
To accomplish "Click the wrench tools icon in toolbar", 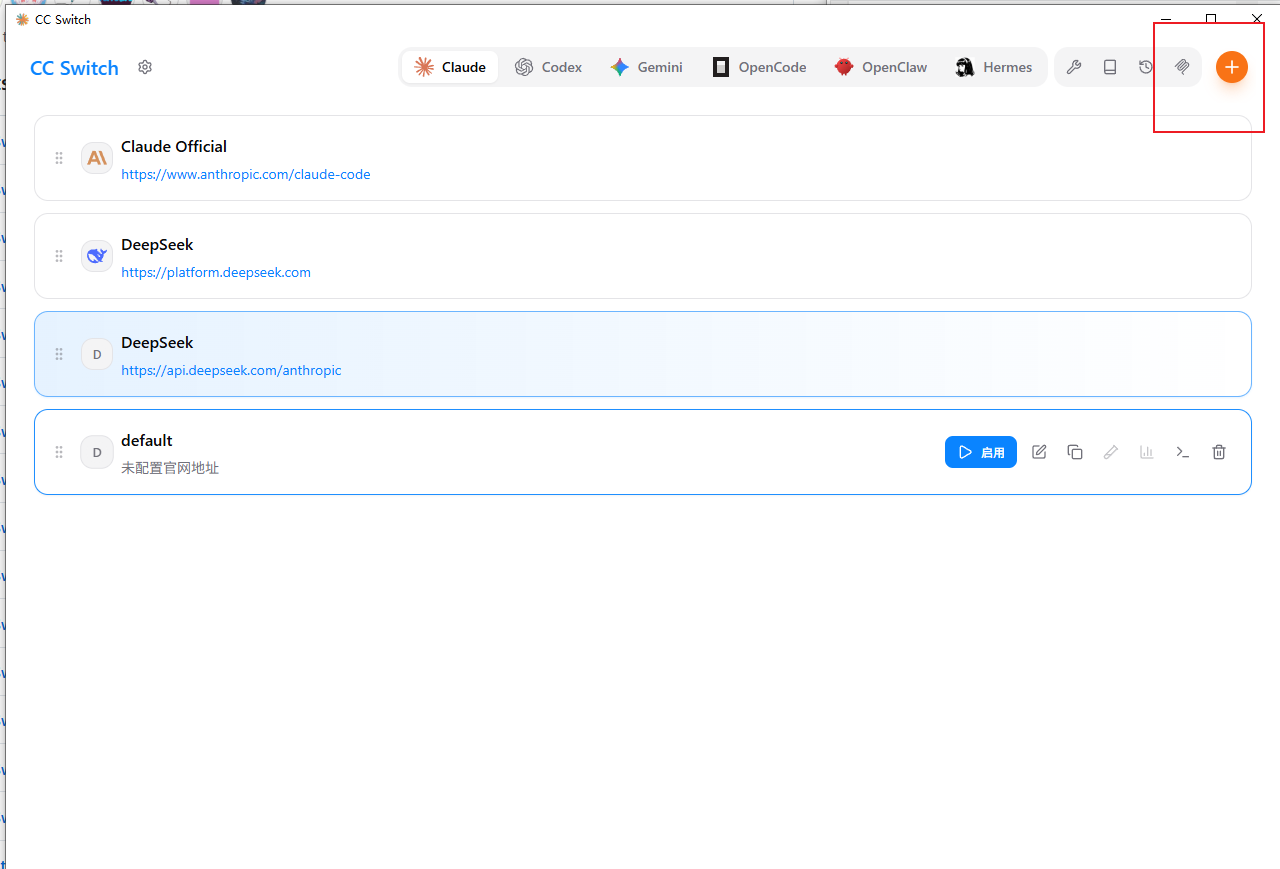I will tap(1074, 67).
